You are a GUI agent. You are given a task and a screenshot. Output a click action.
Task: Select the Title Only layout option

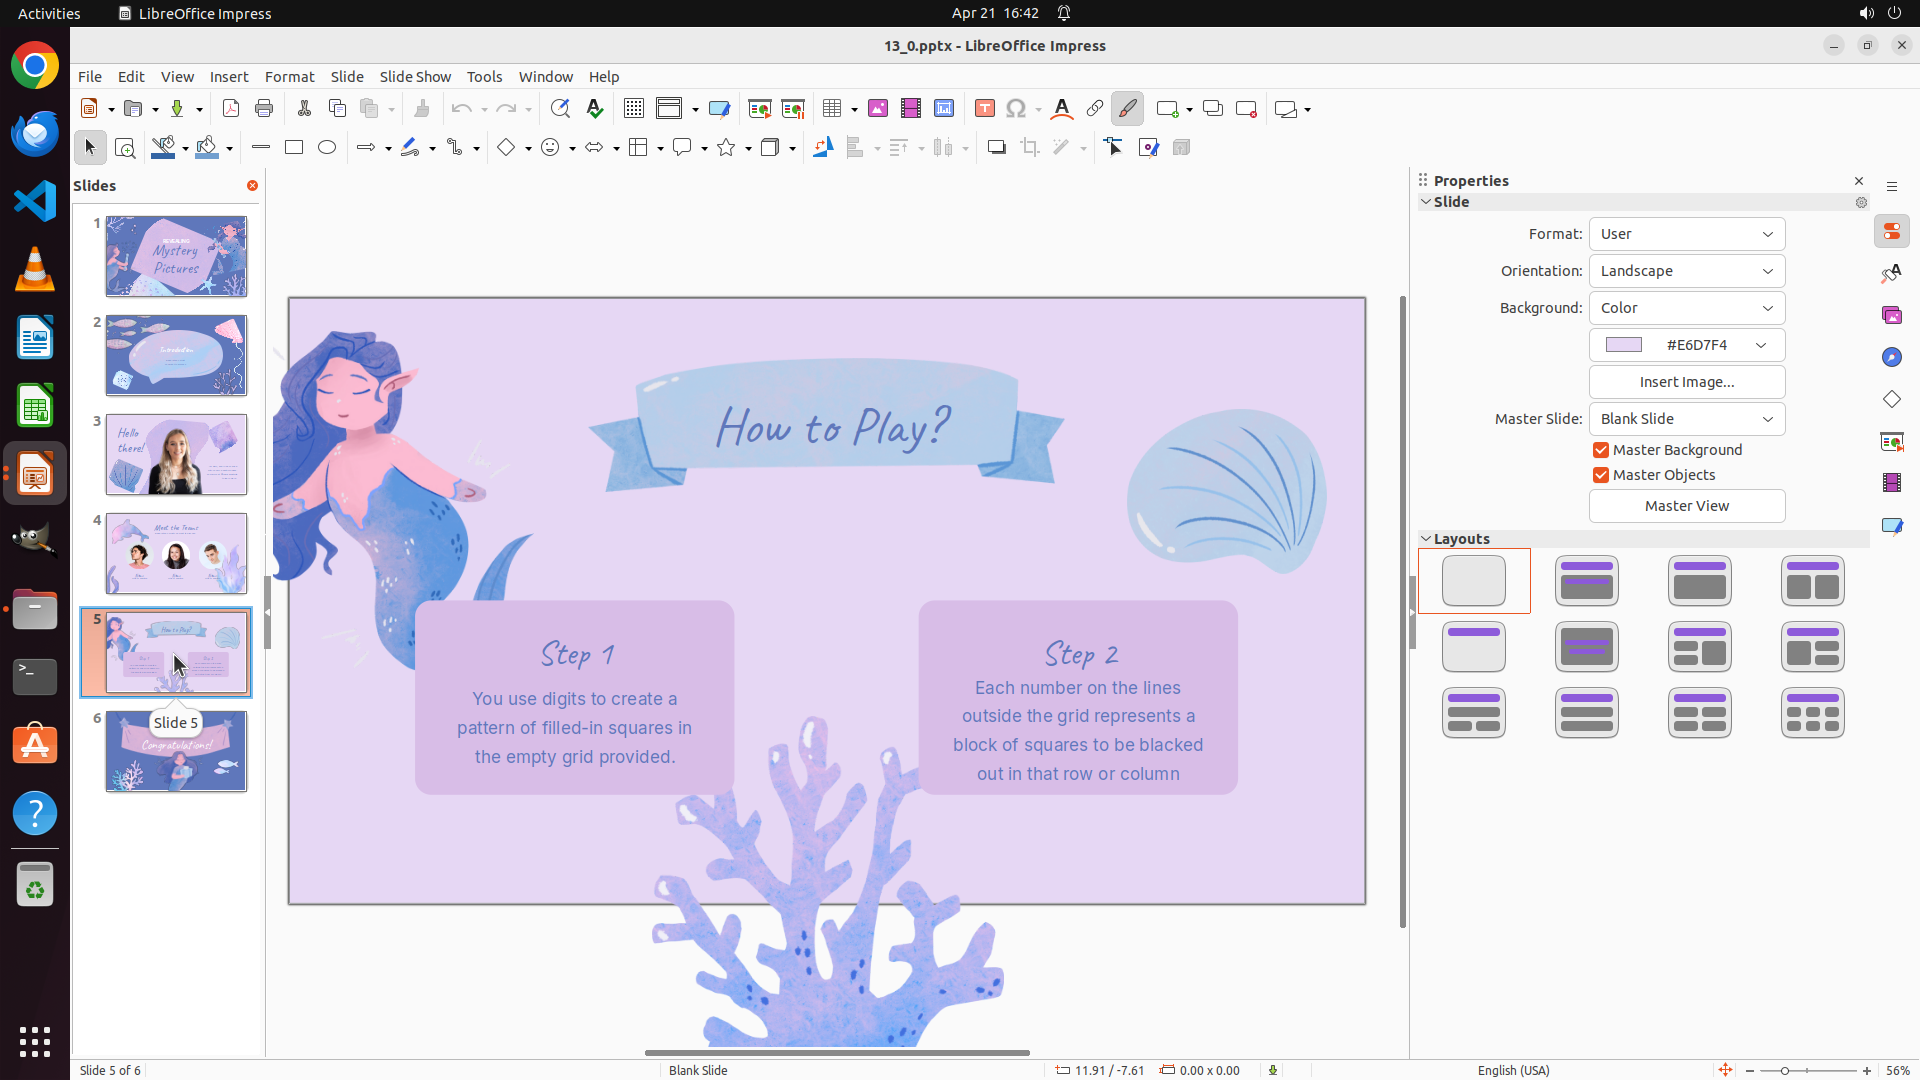[x=1473, y=647]
